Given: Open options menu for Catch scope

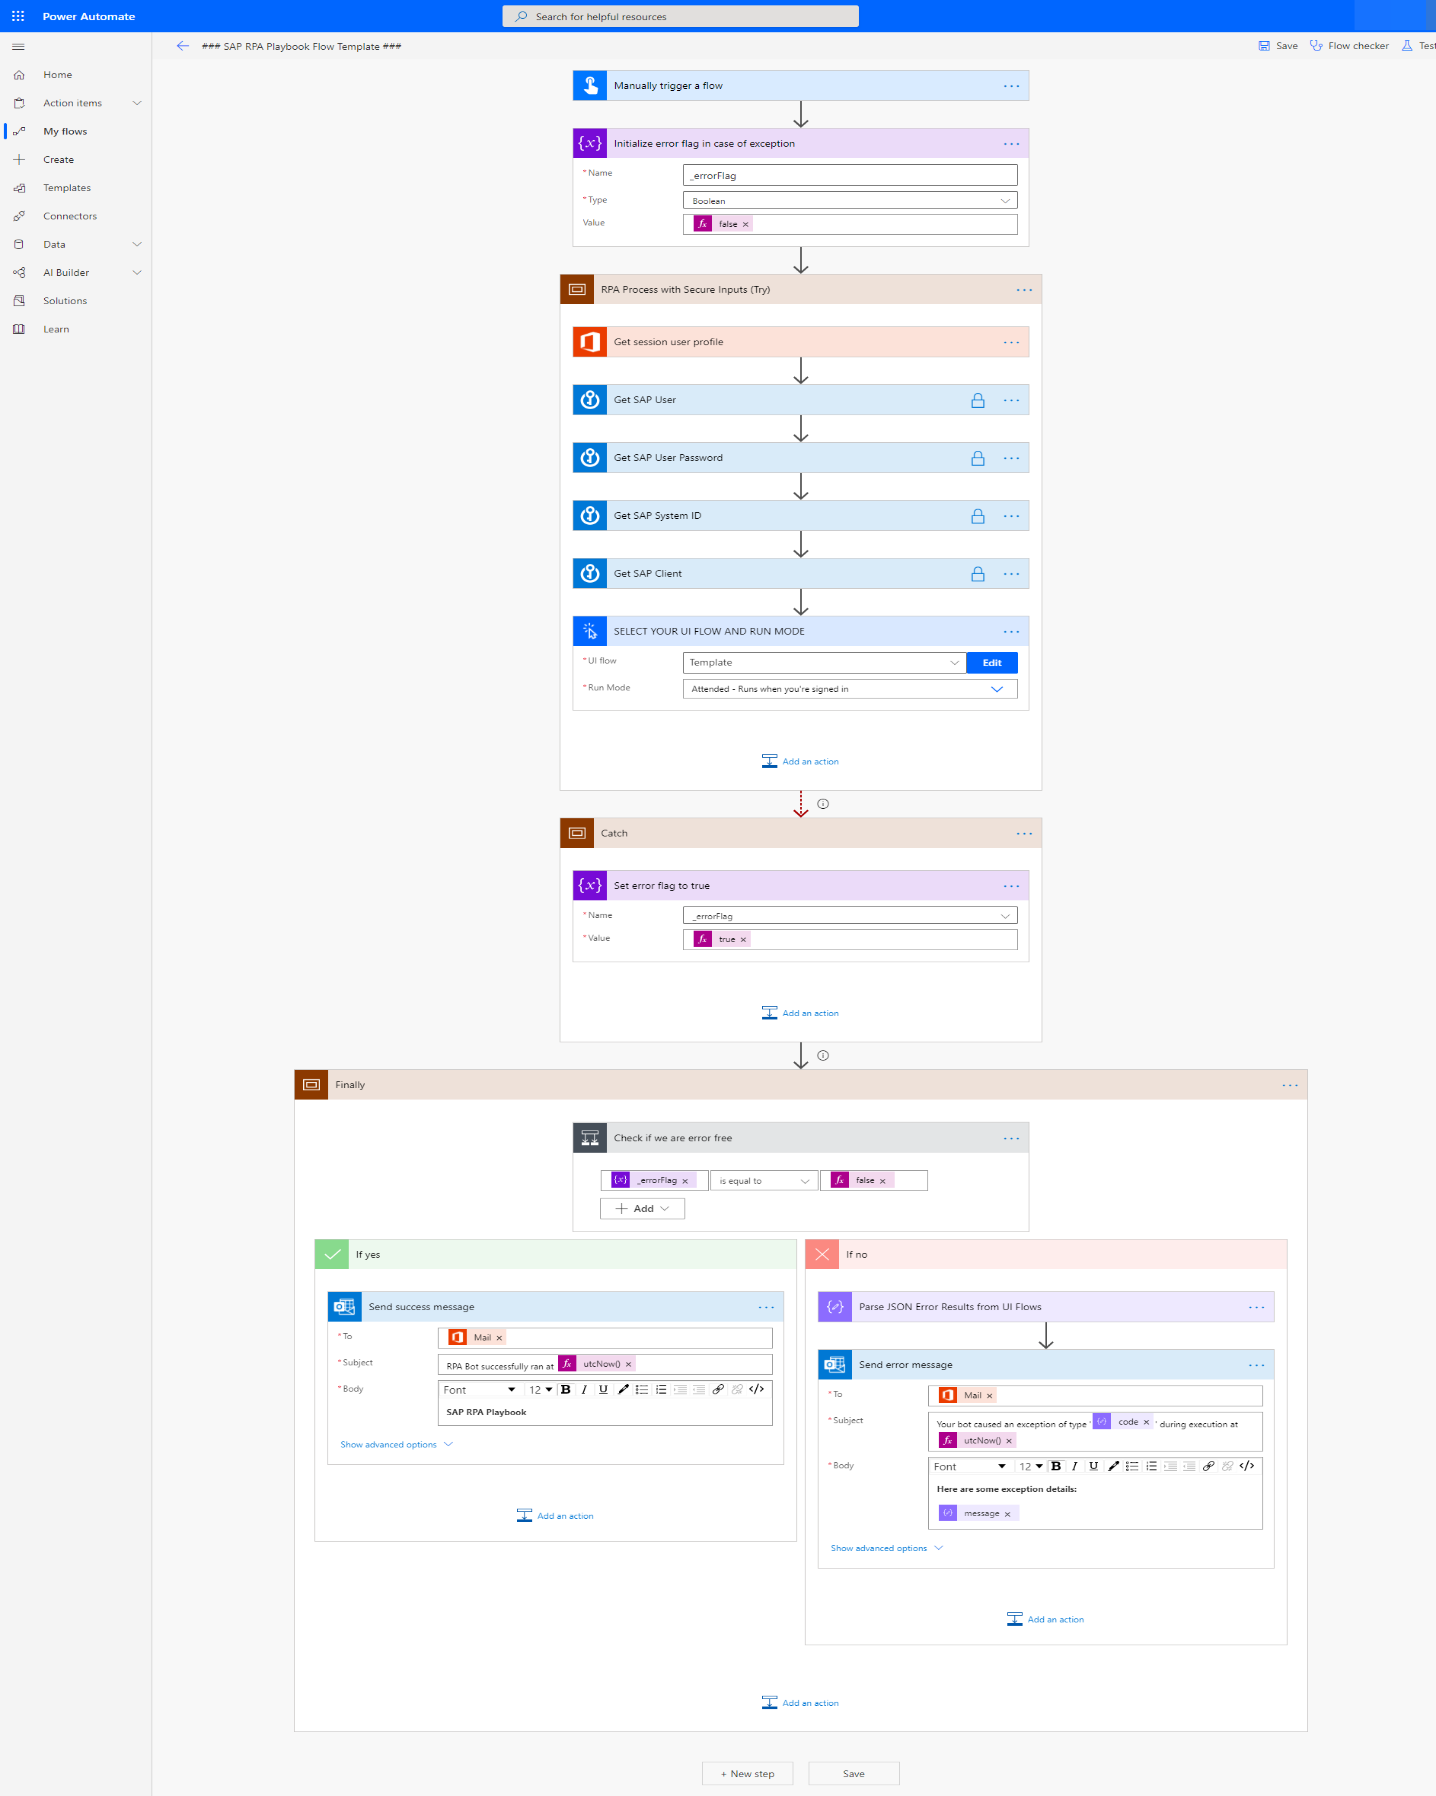Looking at the screenshot, I should click(x=1025, y=834).
